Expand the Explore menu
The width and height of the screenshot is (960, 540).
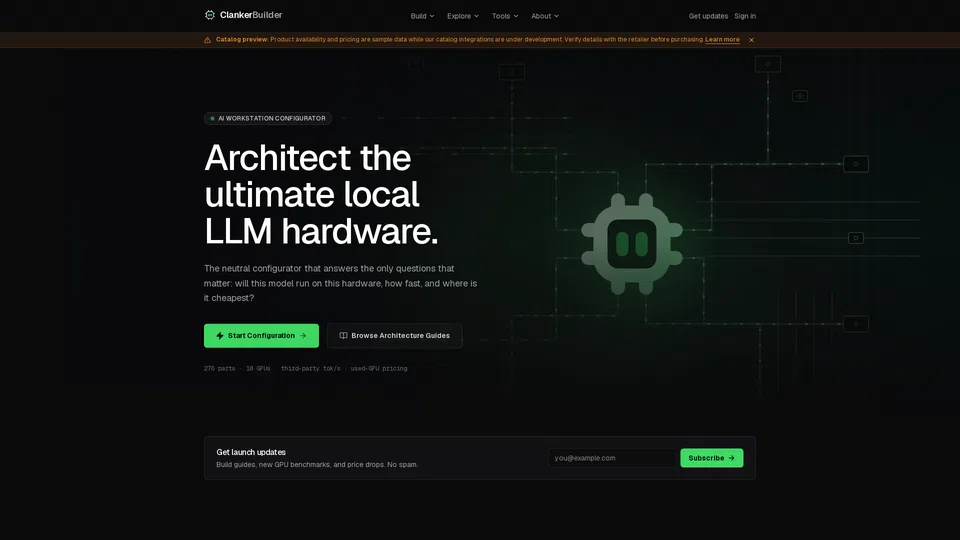pyautogui.click(x=462, y=16)
